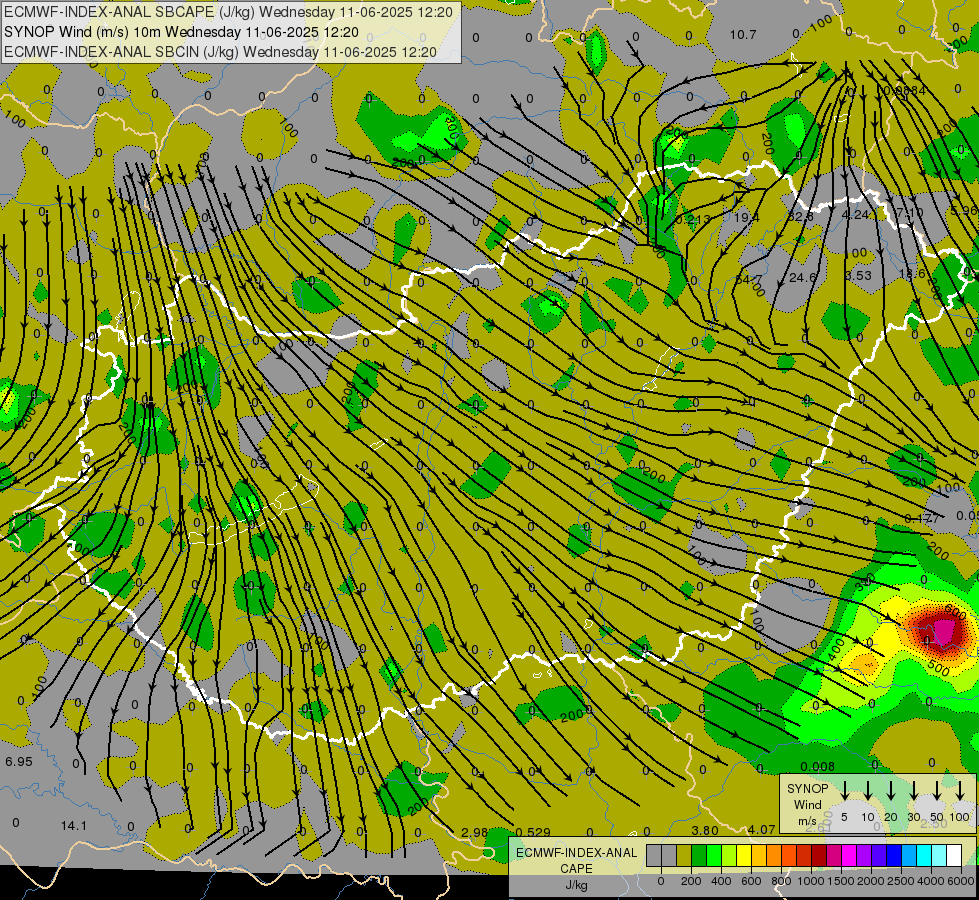Select the bright magenta CAPE legend swatch

pyautogui.click(x=850, y=855)
